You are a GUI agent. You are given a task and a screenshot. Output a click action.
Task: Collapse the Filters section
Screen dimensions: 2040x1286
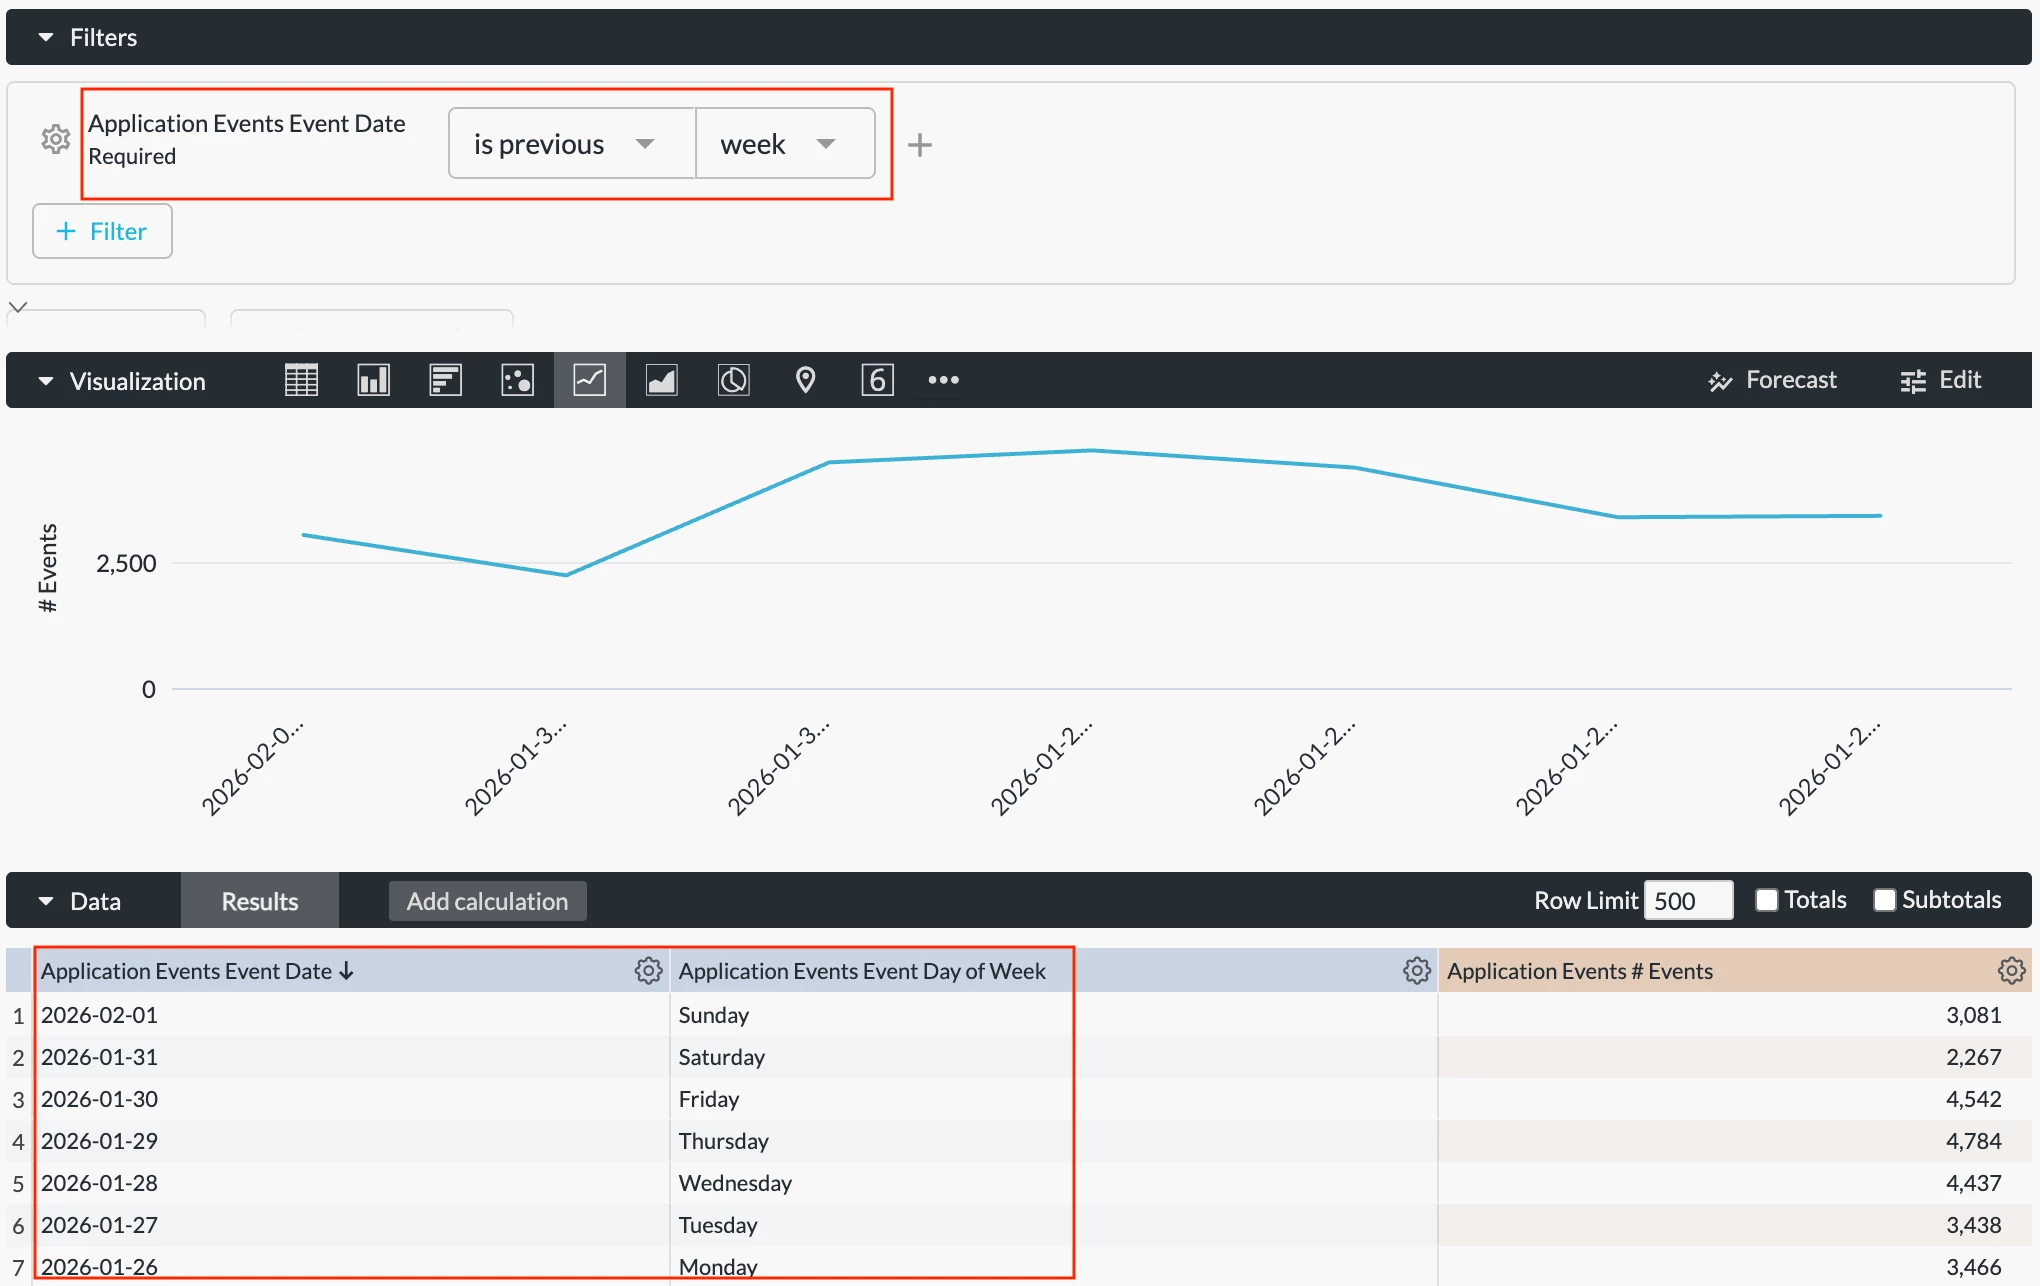tap(46, 37)
